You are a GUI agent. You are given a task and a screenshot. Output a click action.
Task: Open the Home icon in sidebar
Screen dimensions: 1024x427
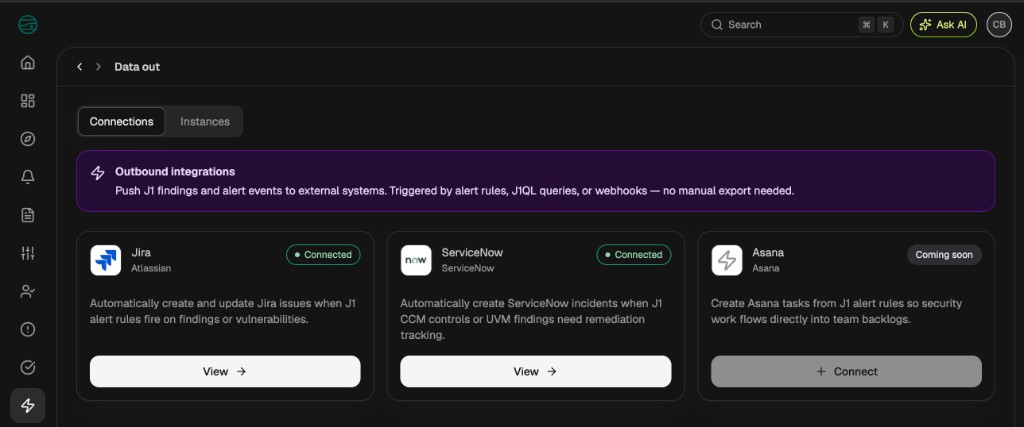pyautogui.click(x=27, y=63)
